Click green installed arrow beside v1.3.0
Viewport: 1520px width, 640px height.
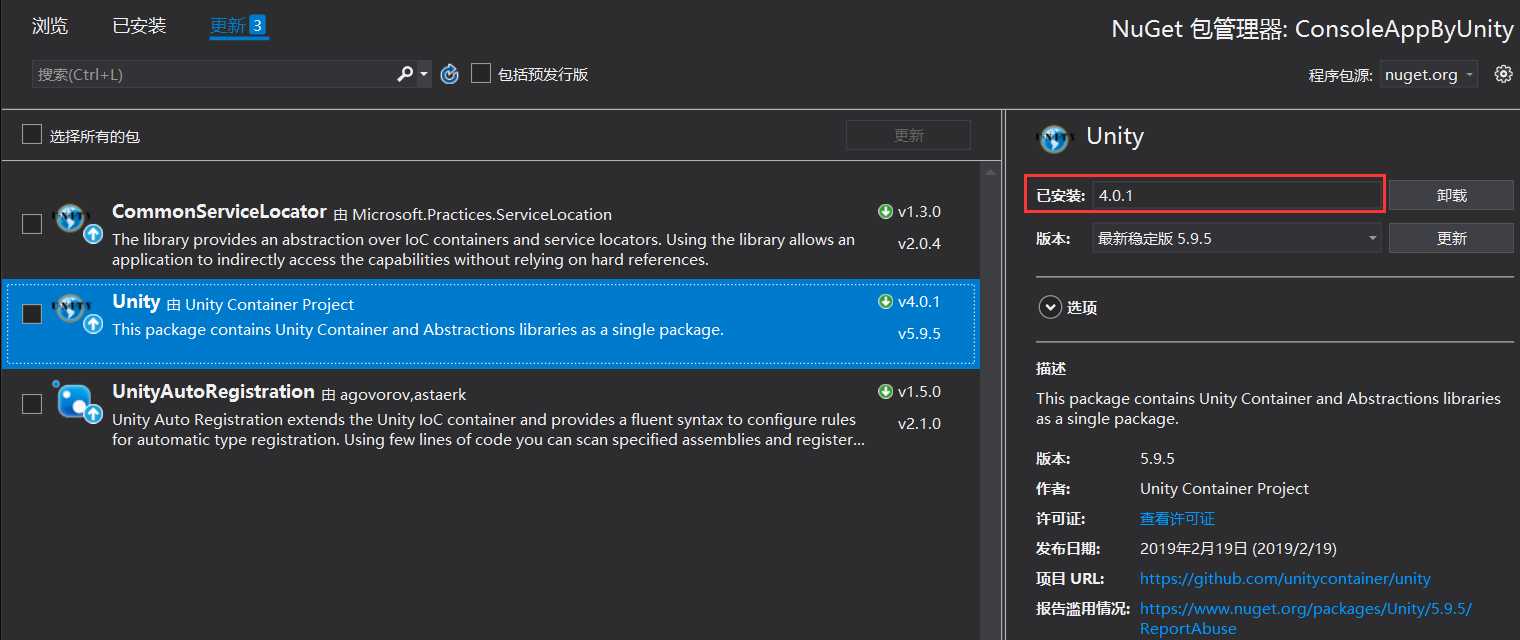coord(885,212)
